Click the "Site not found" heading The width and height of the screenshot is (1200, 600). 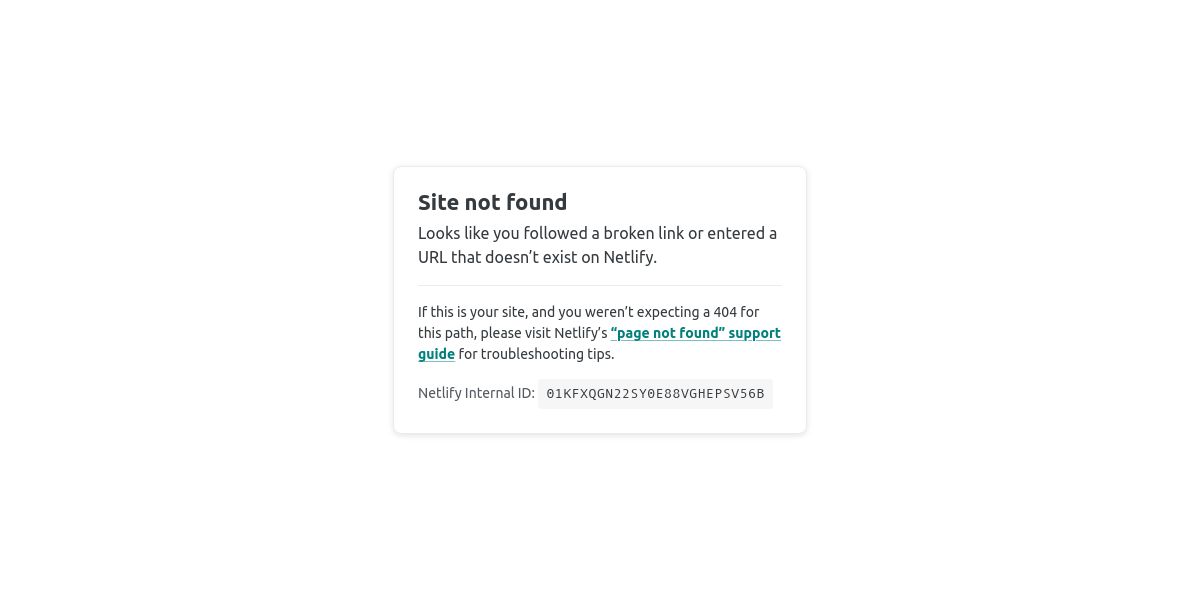pos(493,202)
